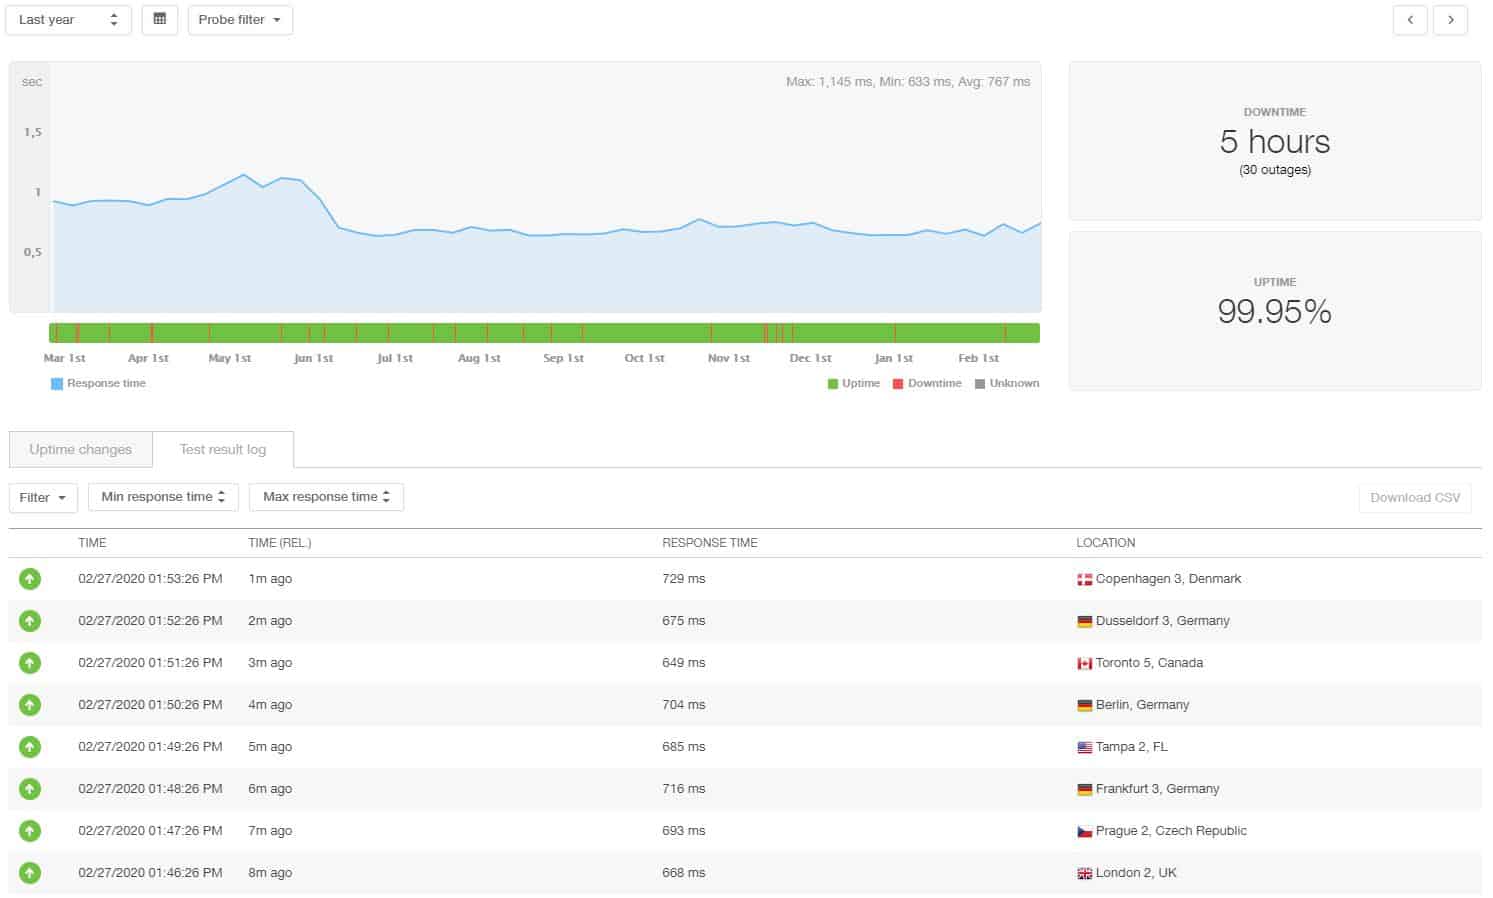Image resolution: width=1493 pixels, height=898 pixels.
Task: Click the response time peak near May on chart
Action: coord(243,175)
